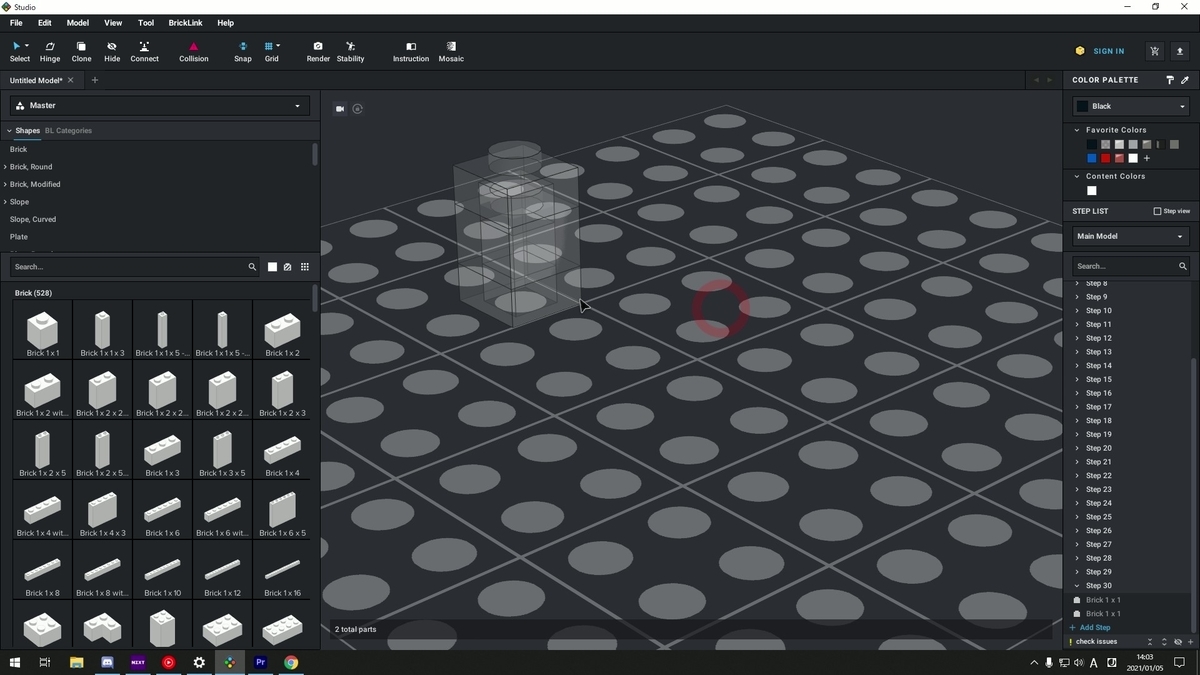Expand all steps icon
This screenshot has width=1200, height=675.
tap(1164, 642)
